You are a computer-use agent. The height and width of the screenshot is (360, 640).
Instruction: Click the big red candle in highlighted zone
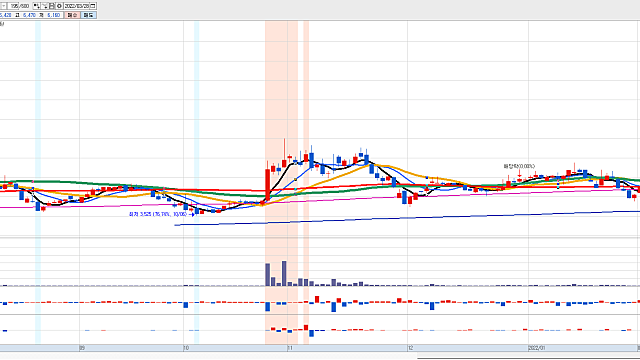[268, 186]
